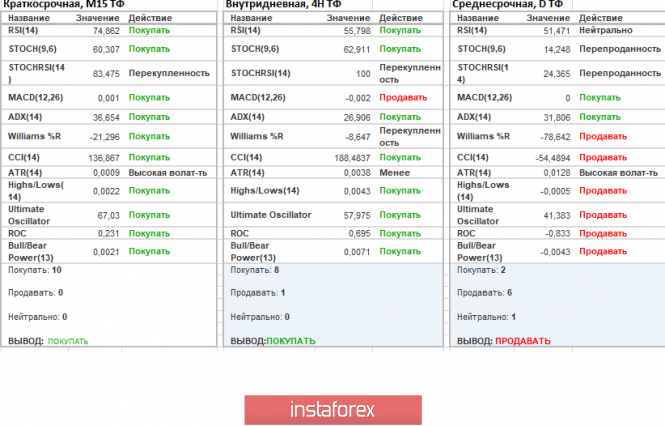Click the instaforex logo banner
Screen dimensions: 665x426
333,410
